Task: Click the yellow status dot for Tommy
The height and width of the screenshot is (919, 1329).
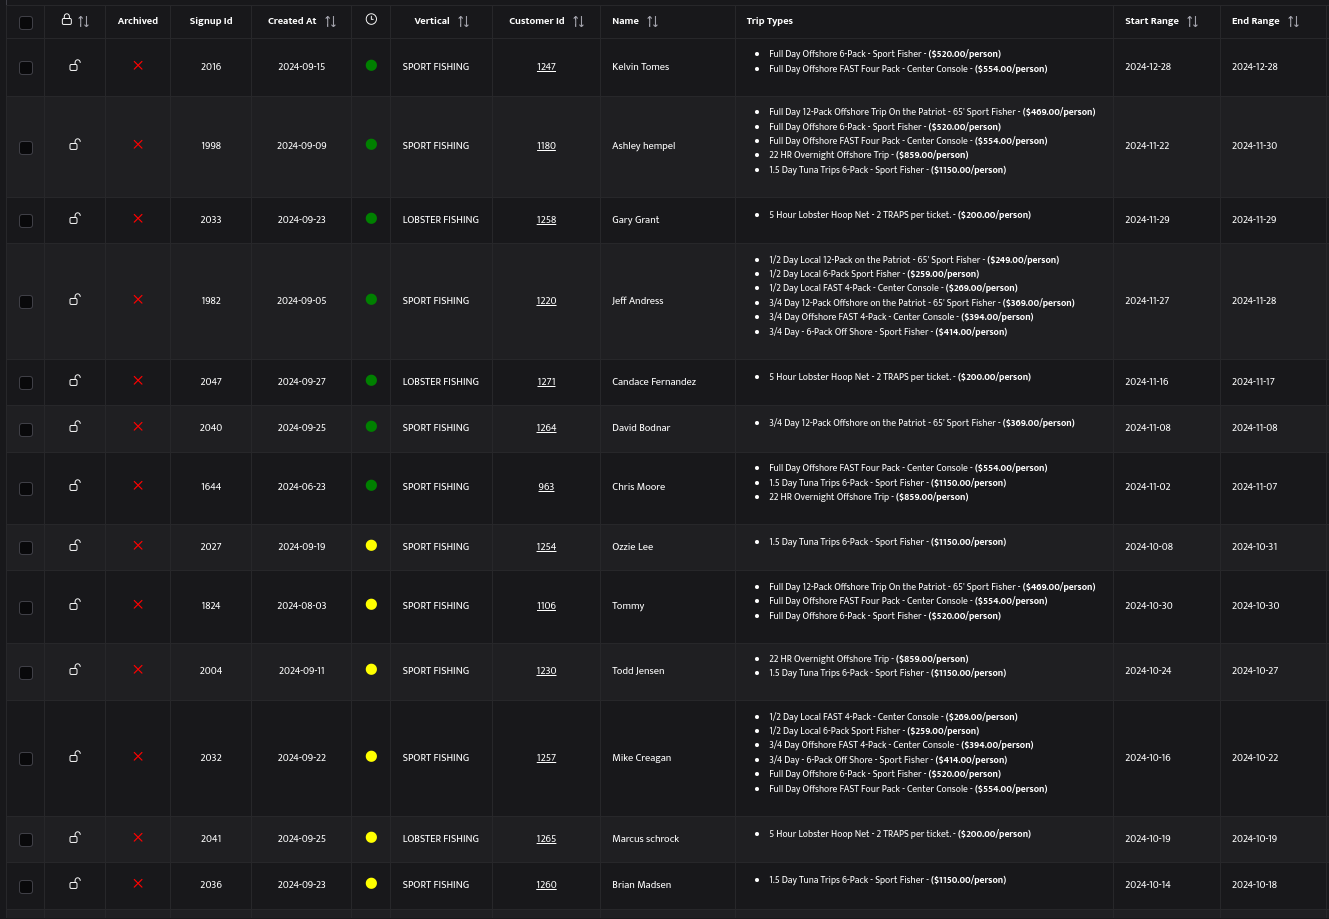Action: 371,604
